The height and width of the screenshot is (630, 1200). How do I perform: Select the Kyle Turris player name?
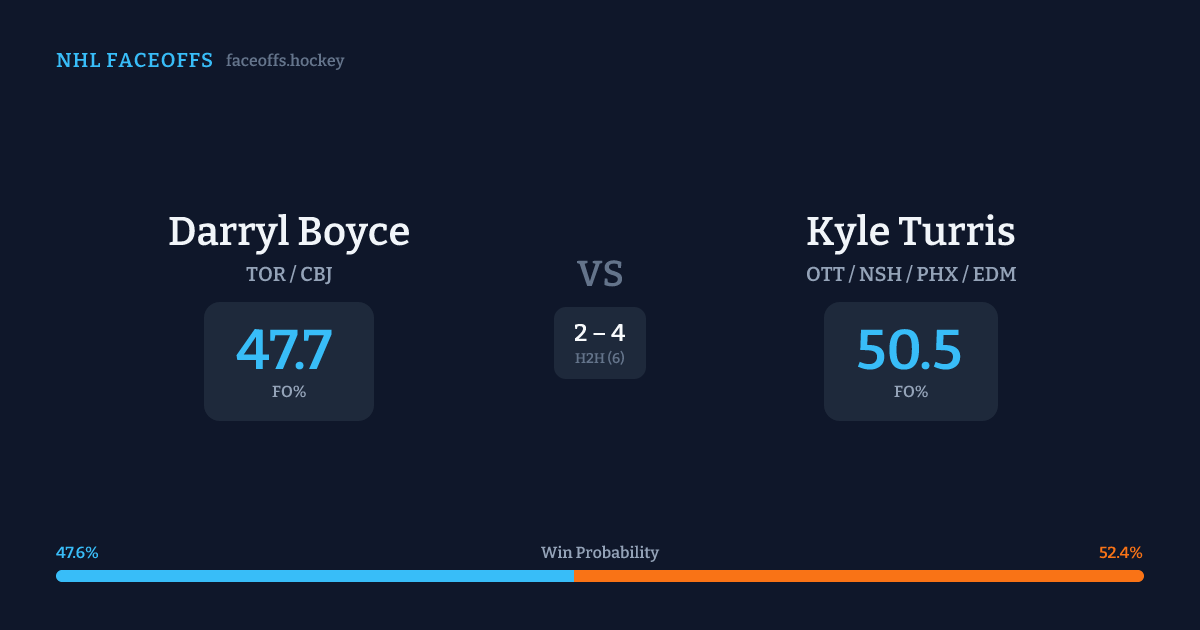[x=910, y=231]
